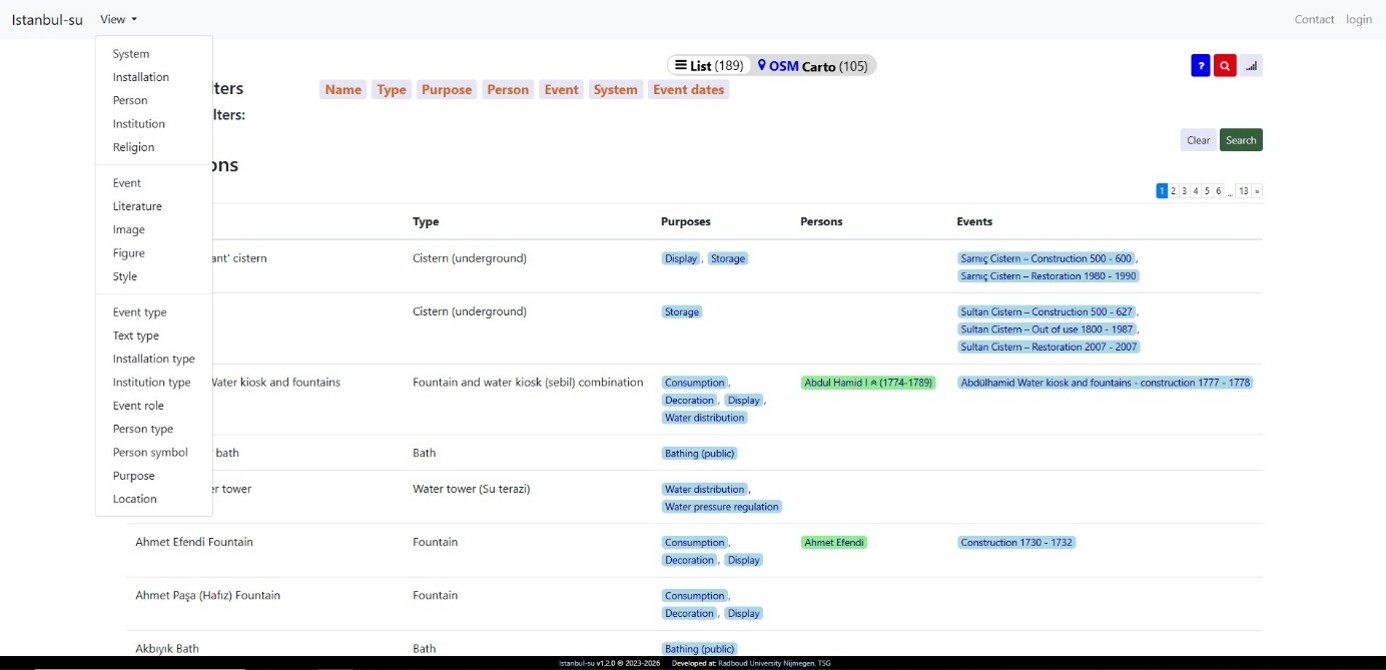Open the Akbıyık Bath entry

point(167,648)
